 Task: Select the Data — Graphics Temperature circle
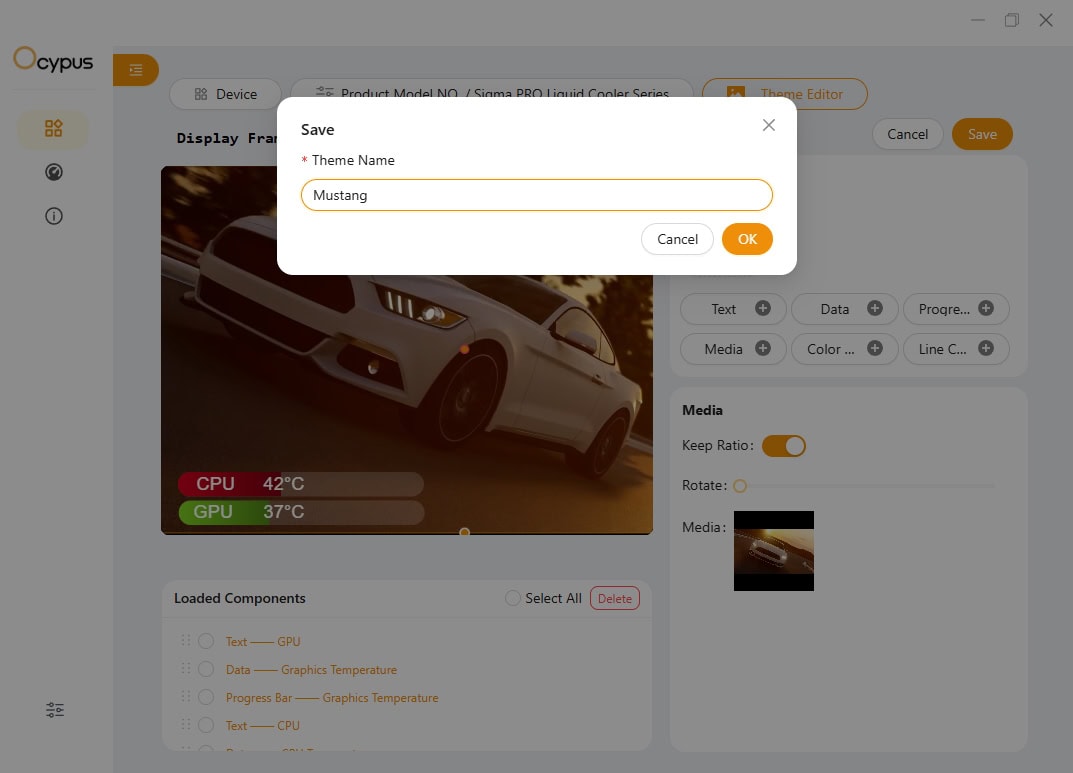coord(206,669)
